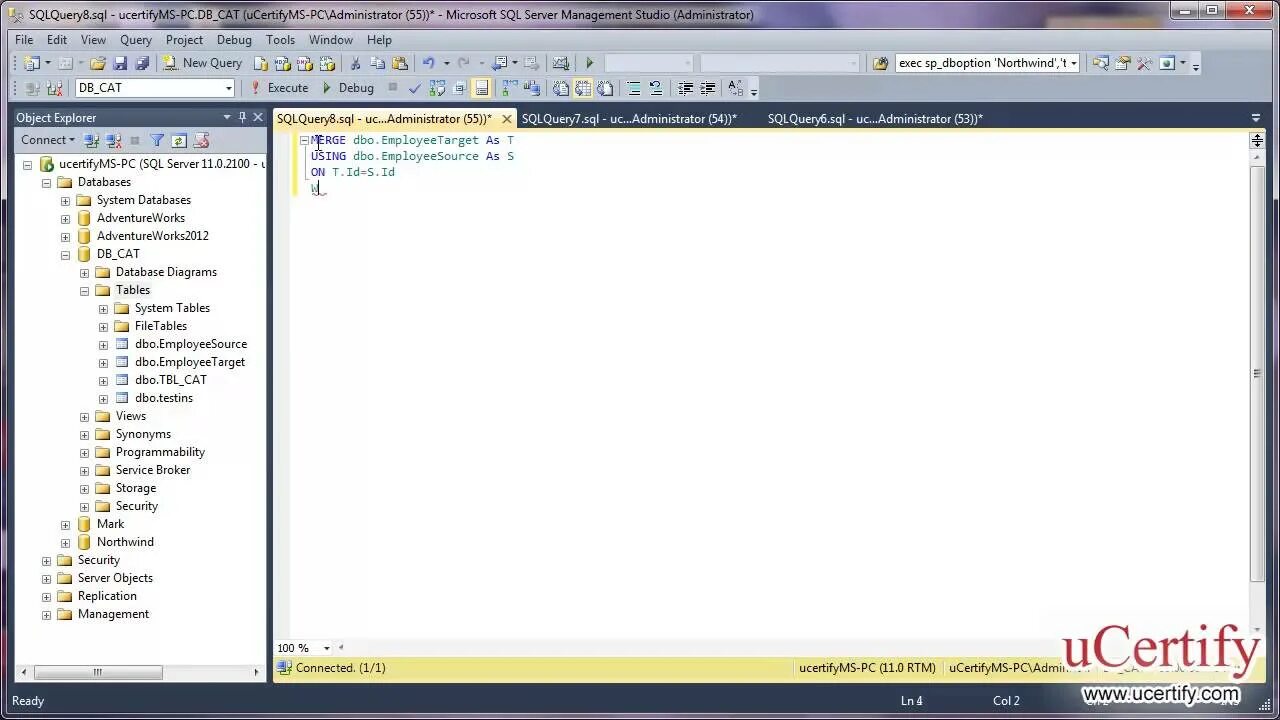Click the Find in Files icon
The width and height of the screenshot is (1280, 720).
[x=880, y=63]
